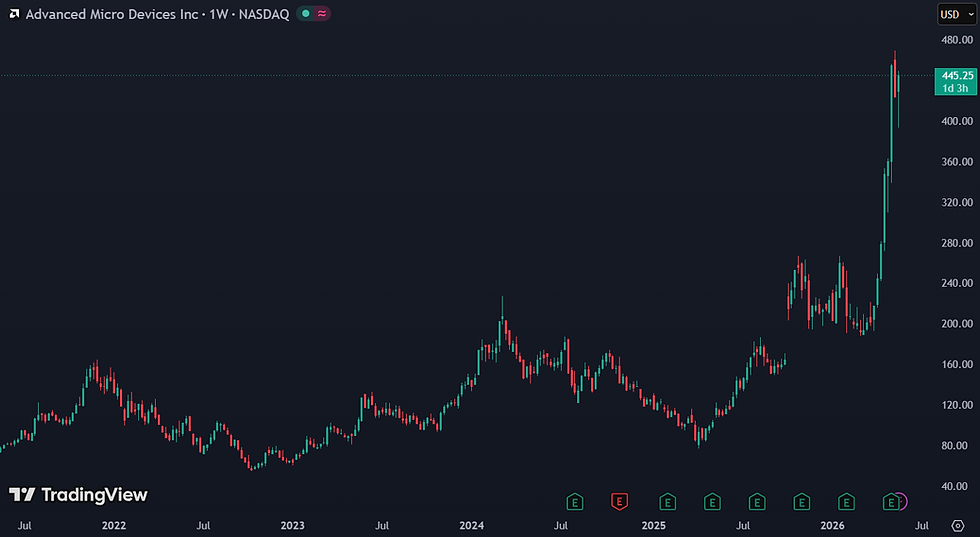Click the 240.00 price axis label

pos(957,283)
